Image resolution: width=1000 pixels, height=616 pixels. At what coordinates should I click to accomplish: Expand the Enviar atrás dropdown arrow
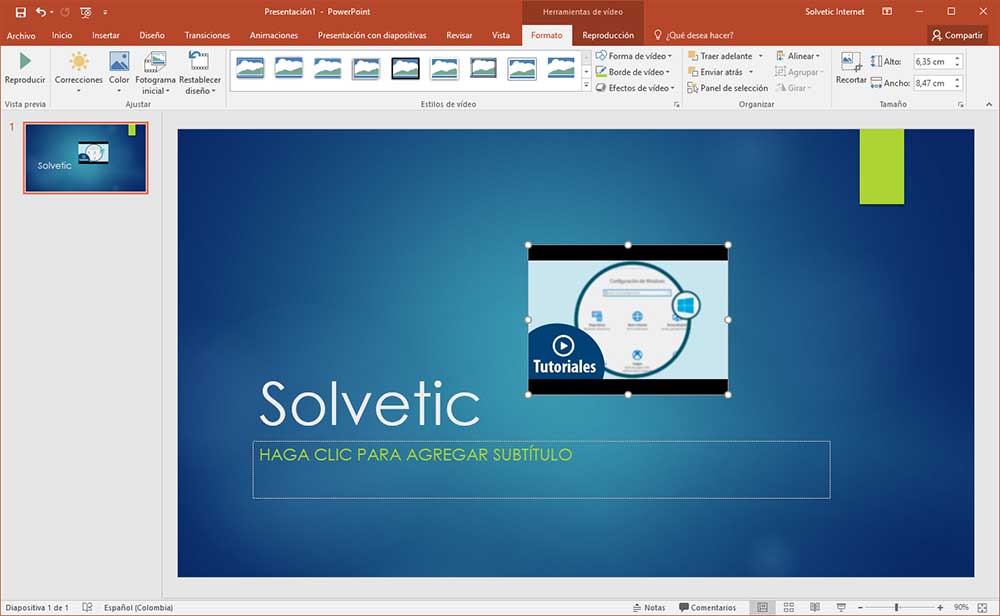[751, 71]
